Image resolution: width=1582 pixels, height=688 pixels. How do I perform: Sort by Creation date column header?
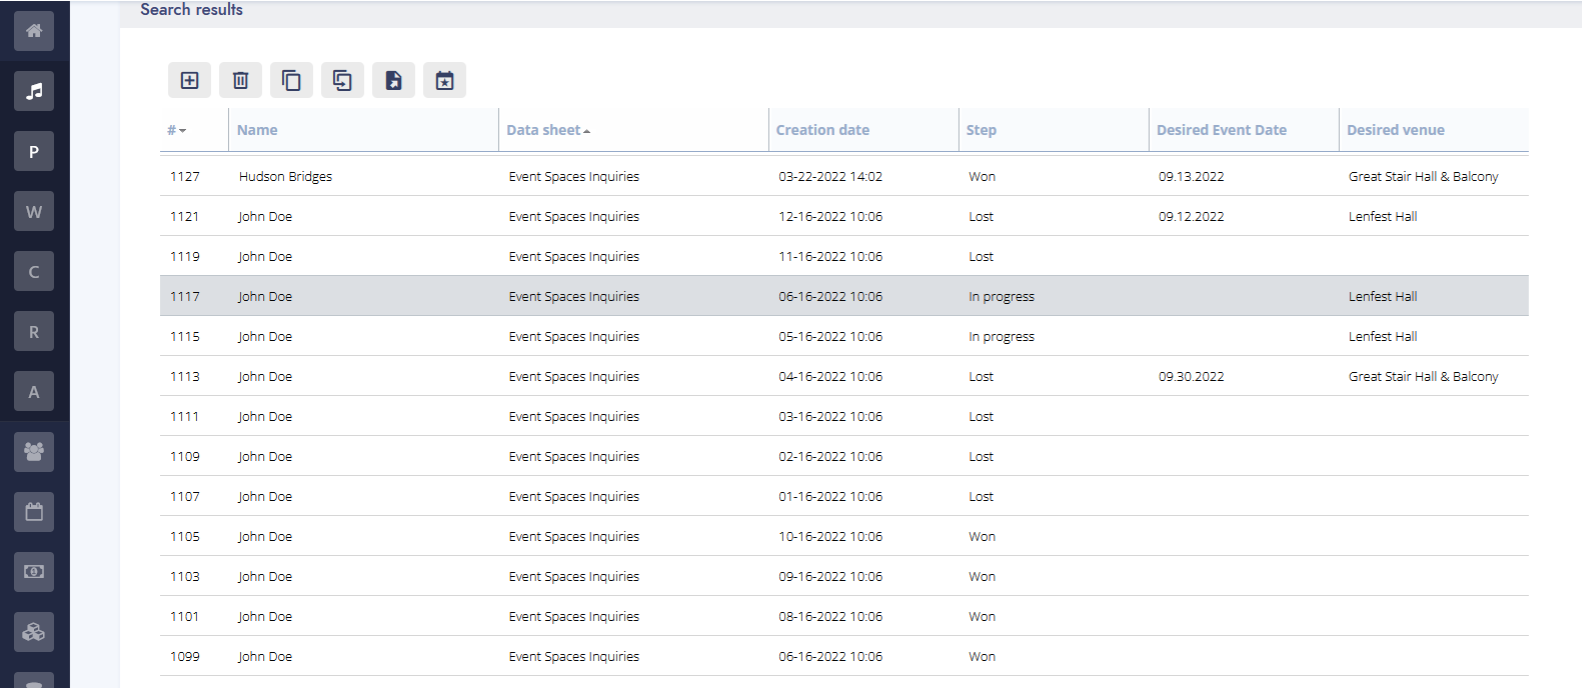pyautogui.click(x=822, y=130)
